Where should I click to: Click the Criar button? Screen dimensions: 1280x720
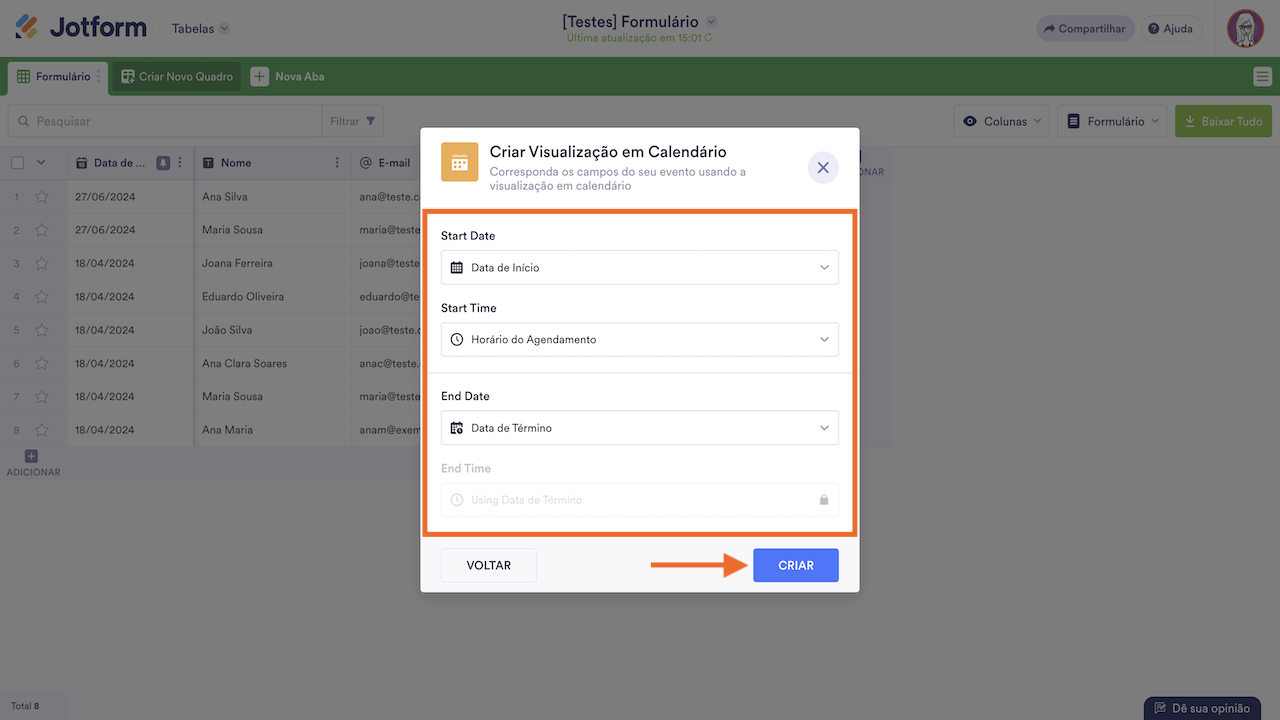(795, 565)
